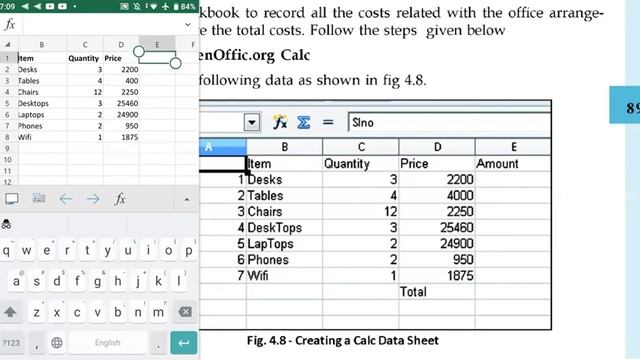Expand the toolbar using the small up triangle
Viewport: 640px width, 360px height.
pyautogui.click(x=187, y=200)
